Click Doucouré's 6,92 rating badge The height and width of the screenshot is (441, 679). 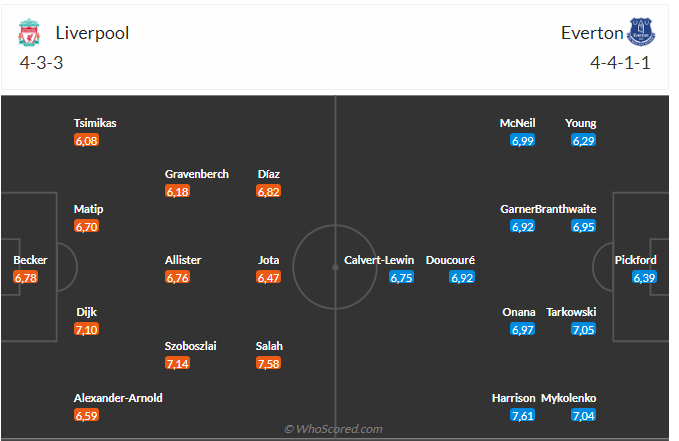pos(462,277)
